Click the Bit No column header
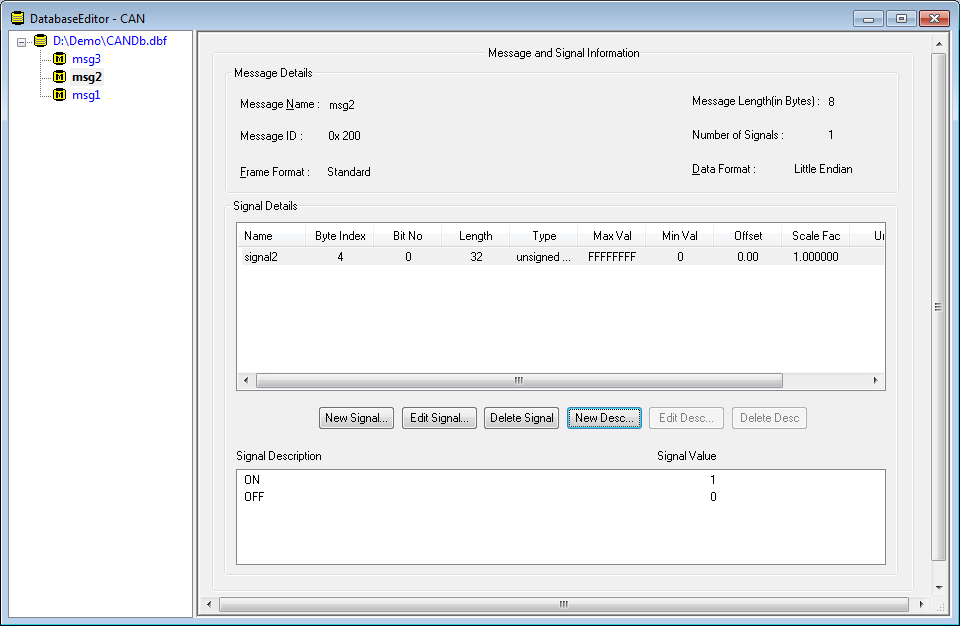The width and height of the screenshot is (960, 626). click(x=408, y=236)
